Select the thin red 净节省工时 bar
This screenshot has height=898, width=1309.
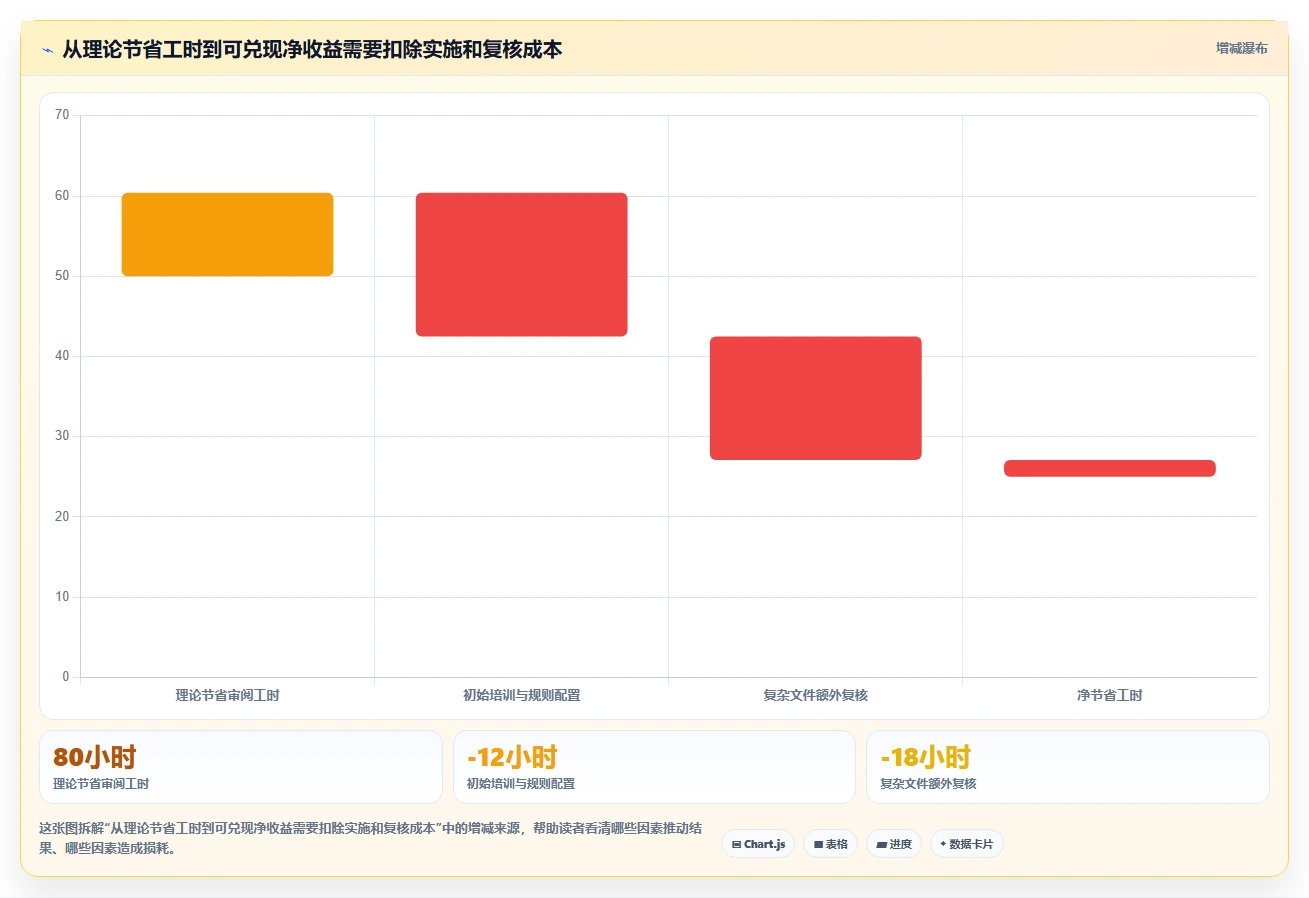tap(1109, 468)
